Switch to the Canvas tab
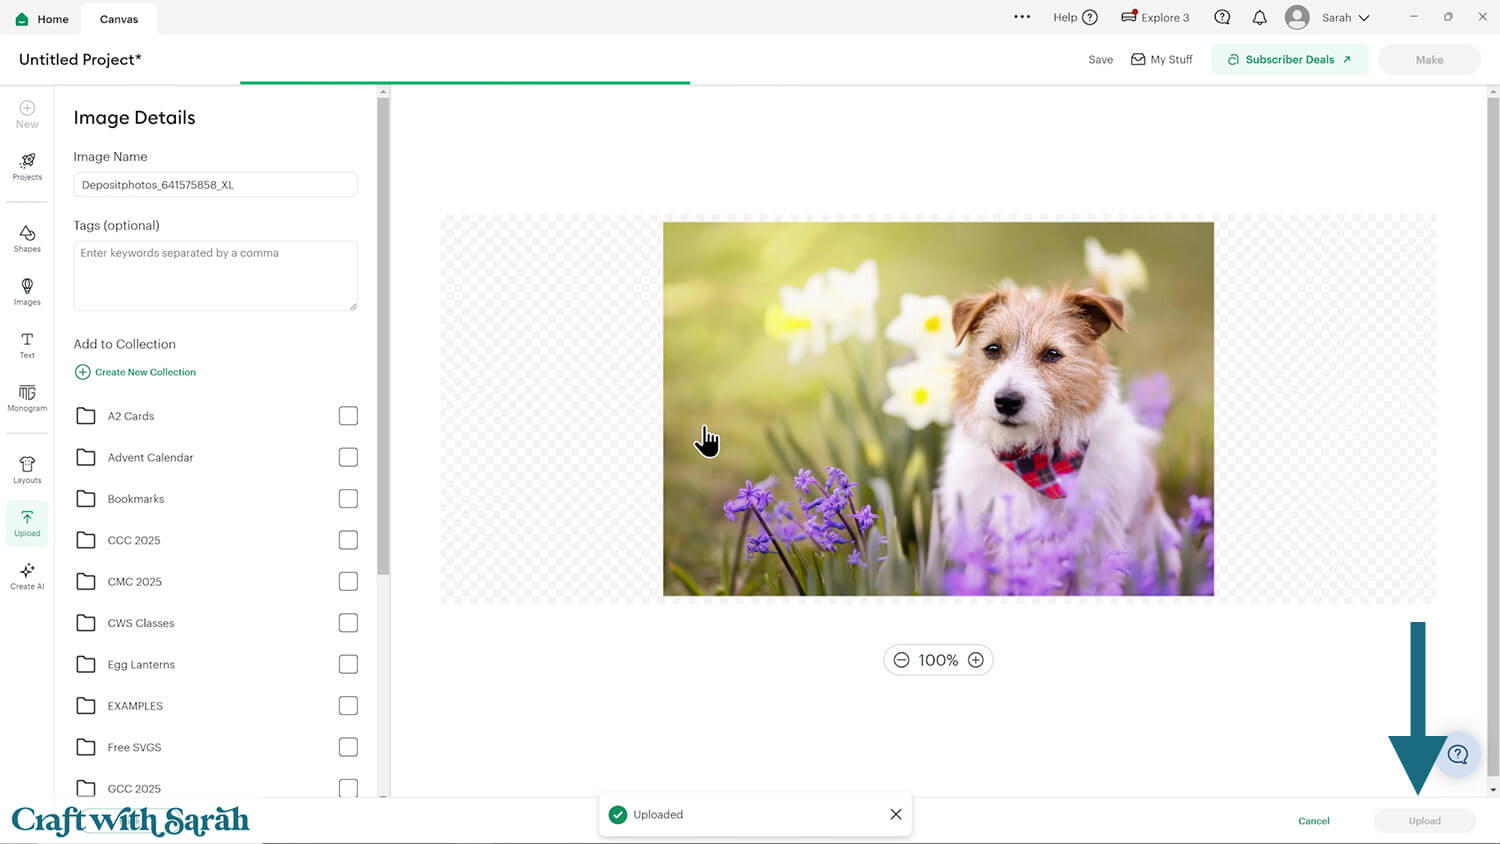1500x844 pixels. [119, 19]
